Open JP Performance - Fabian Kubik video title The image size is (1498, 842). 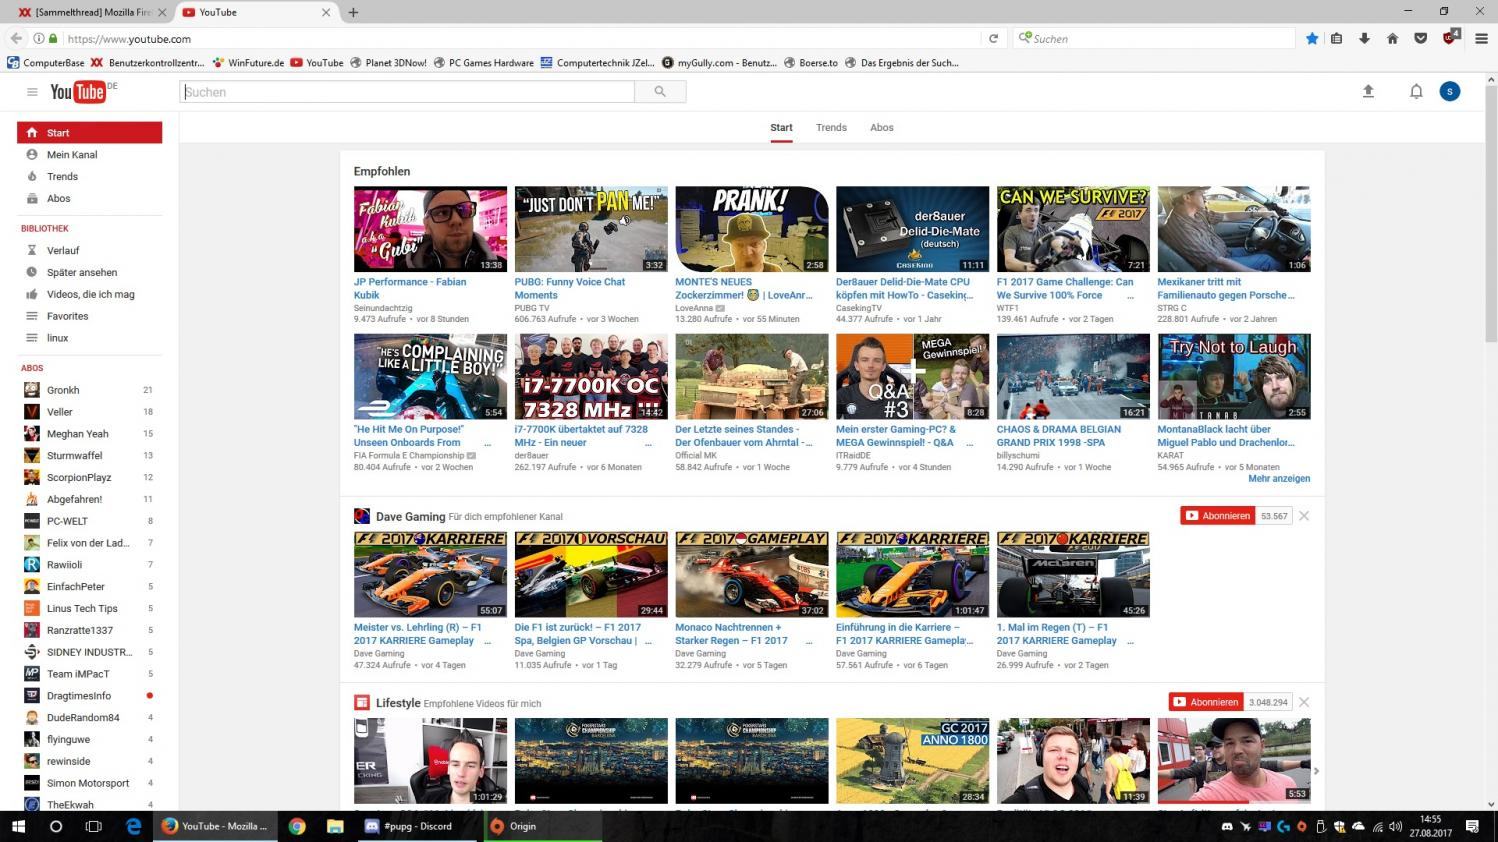pos(410,288)
